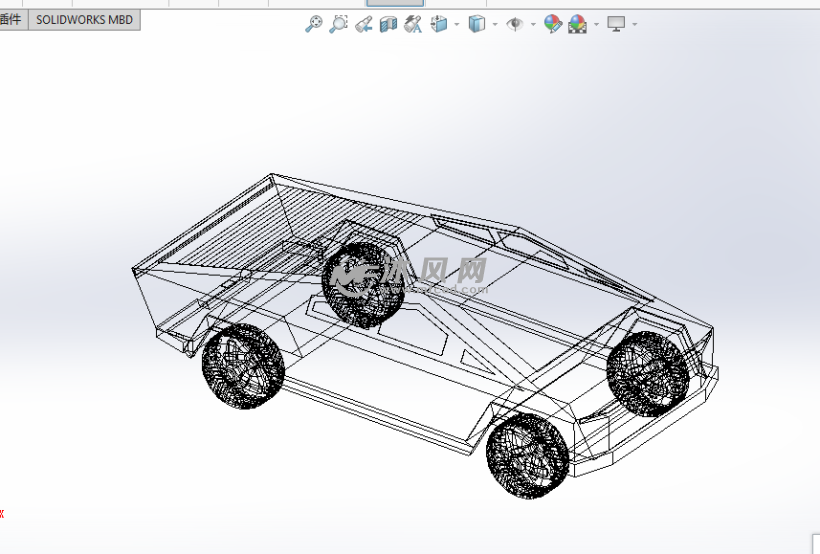This screenshot has width=820, height=554.
Task: Expand the Hide/Show Items dropdown arrow
Action: 533,24
